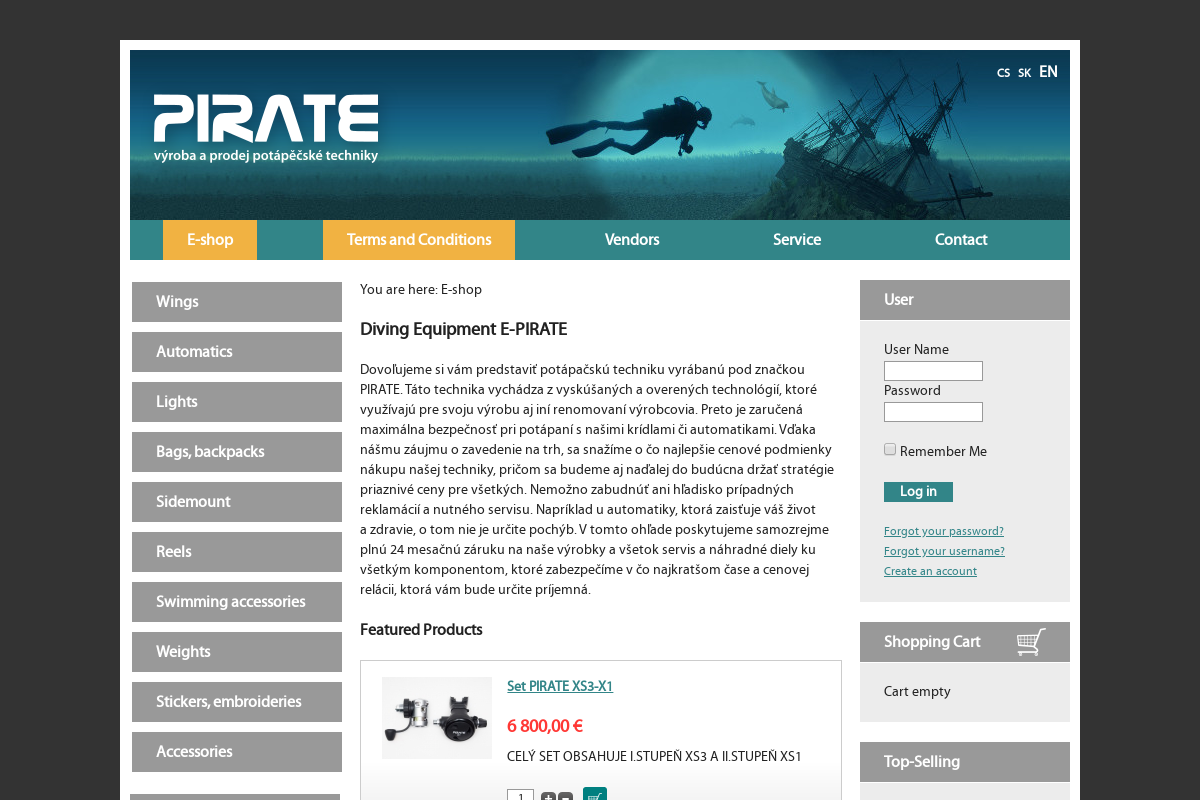This screenshot has height=800, width=1200.
Task: Go to the Contact section
Action: click(960, 240)
